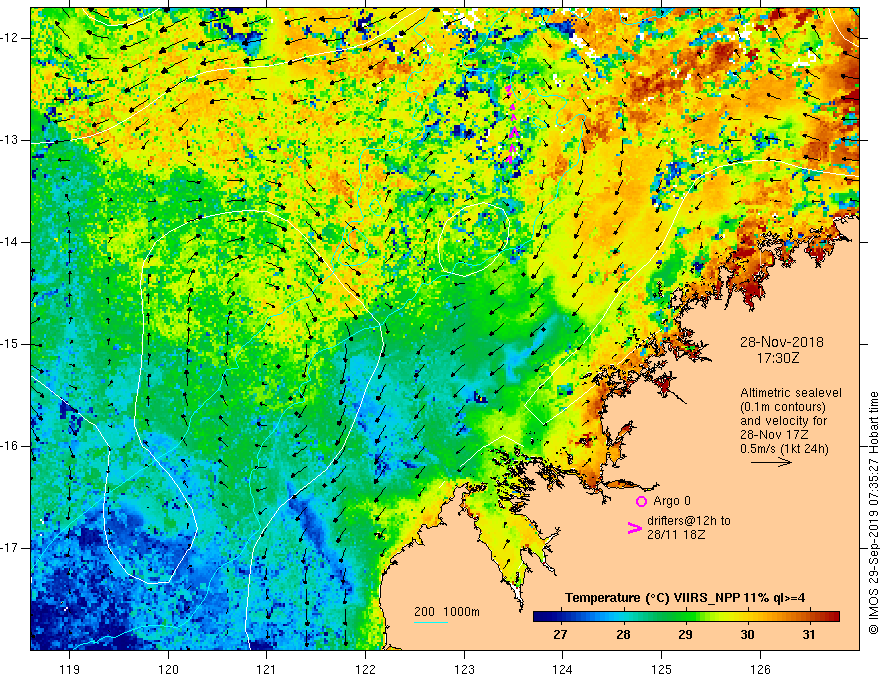Click the longitude 120 axis label
The image size is (880, 680).
[x=168, y=669]
